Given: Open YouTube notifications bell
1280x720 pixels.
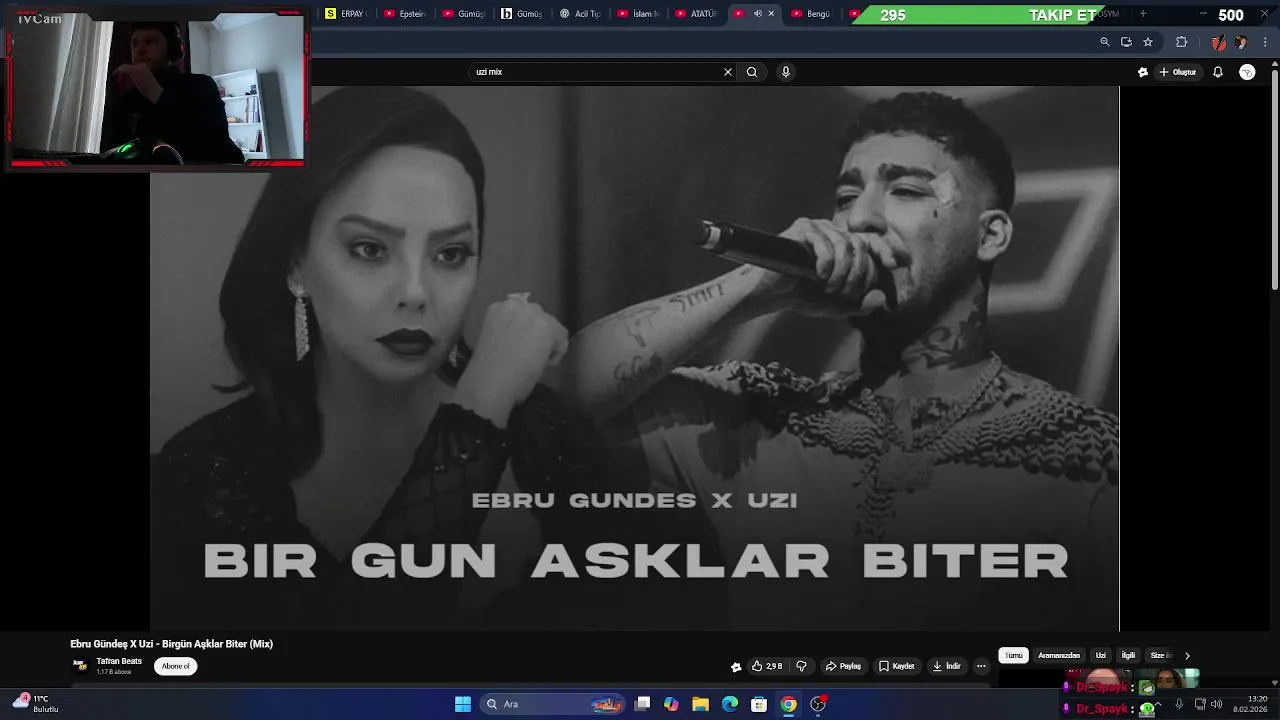Looking at the screenshot, I should (x=1217, y=72).
